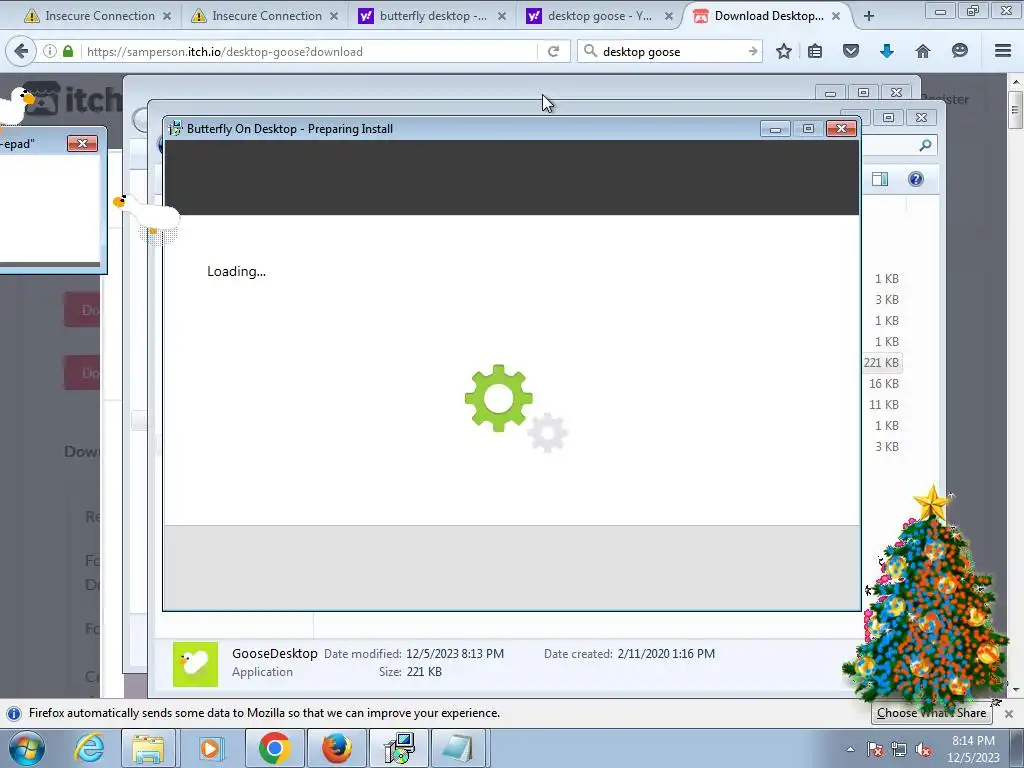Show hidden system tray icons

point(850,749)
